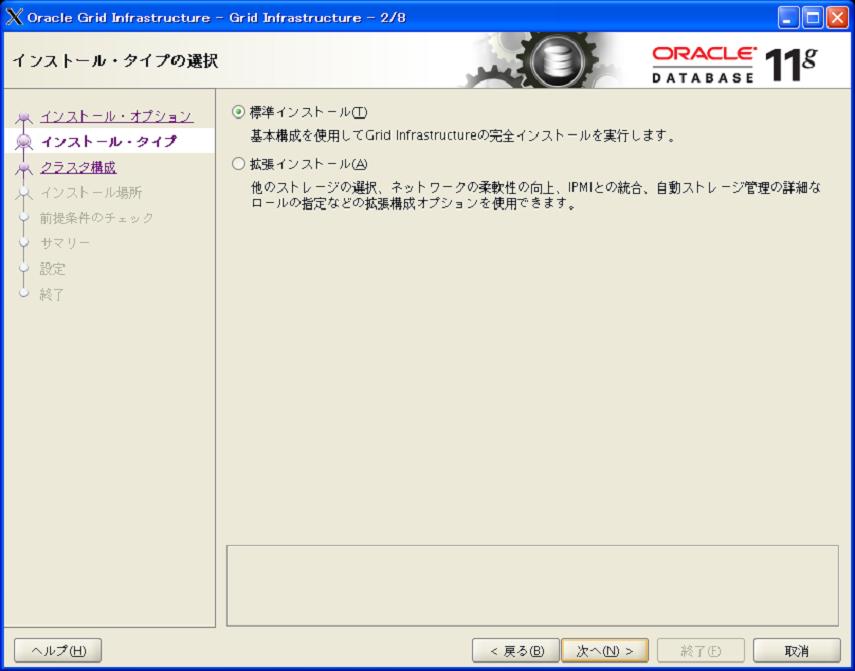
Task: Click the インストール・タイプ current step
Action: (x=109, y=141)
